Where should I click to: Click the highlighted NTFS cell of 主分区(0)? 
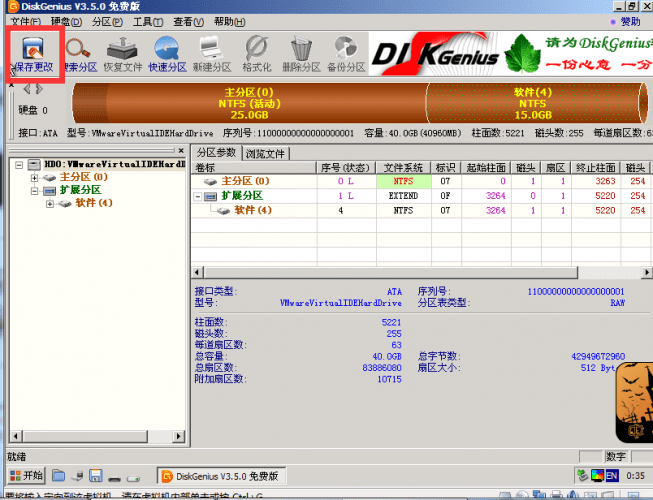point(404,181)
